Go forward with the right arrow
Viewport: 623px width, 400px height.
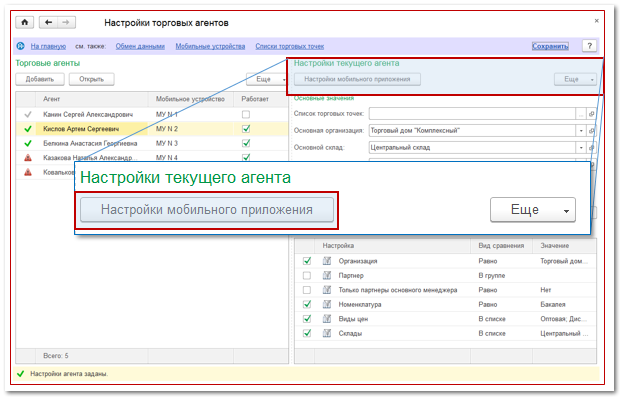(65, 22)
